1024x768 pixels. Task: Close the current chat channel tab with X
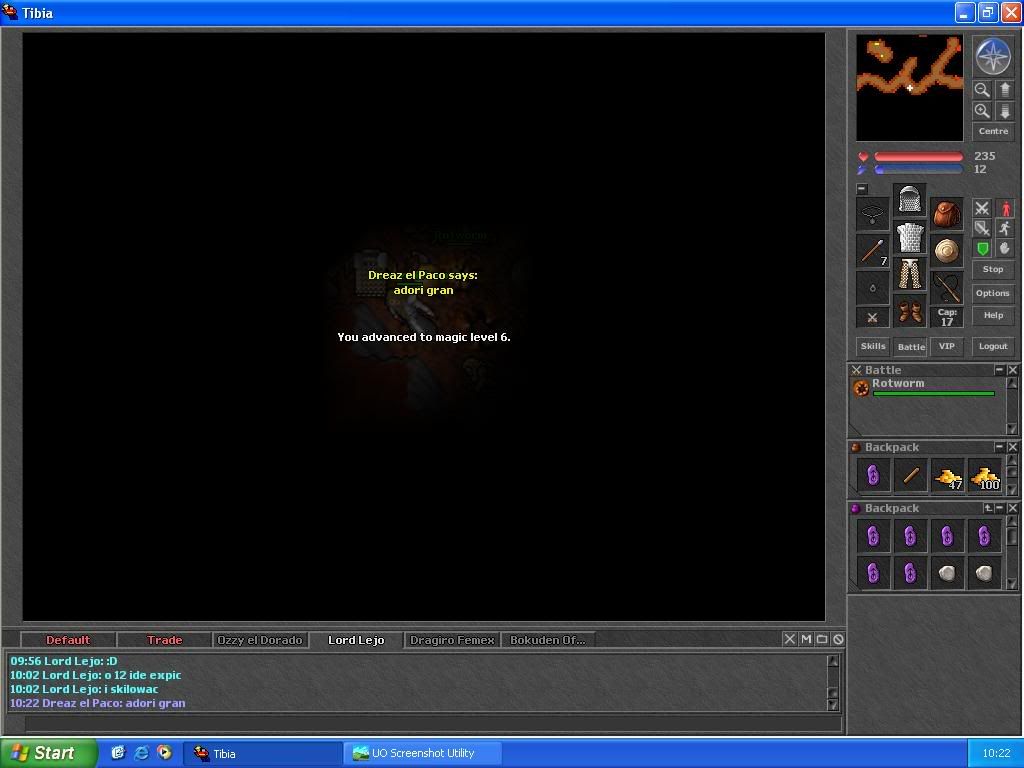pos(790,639)
